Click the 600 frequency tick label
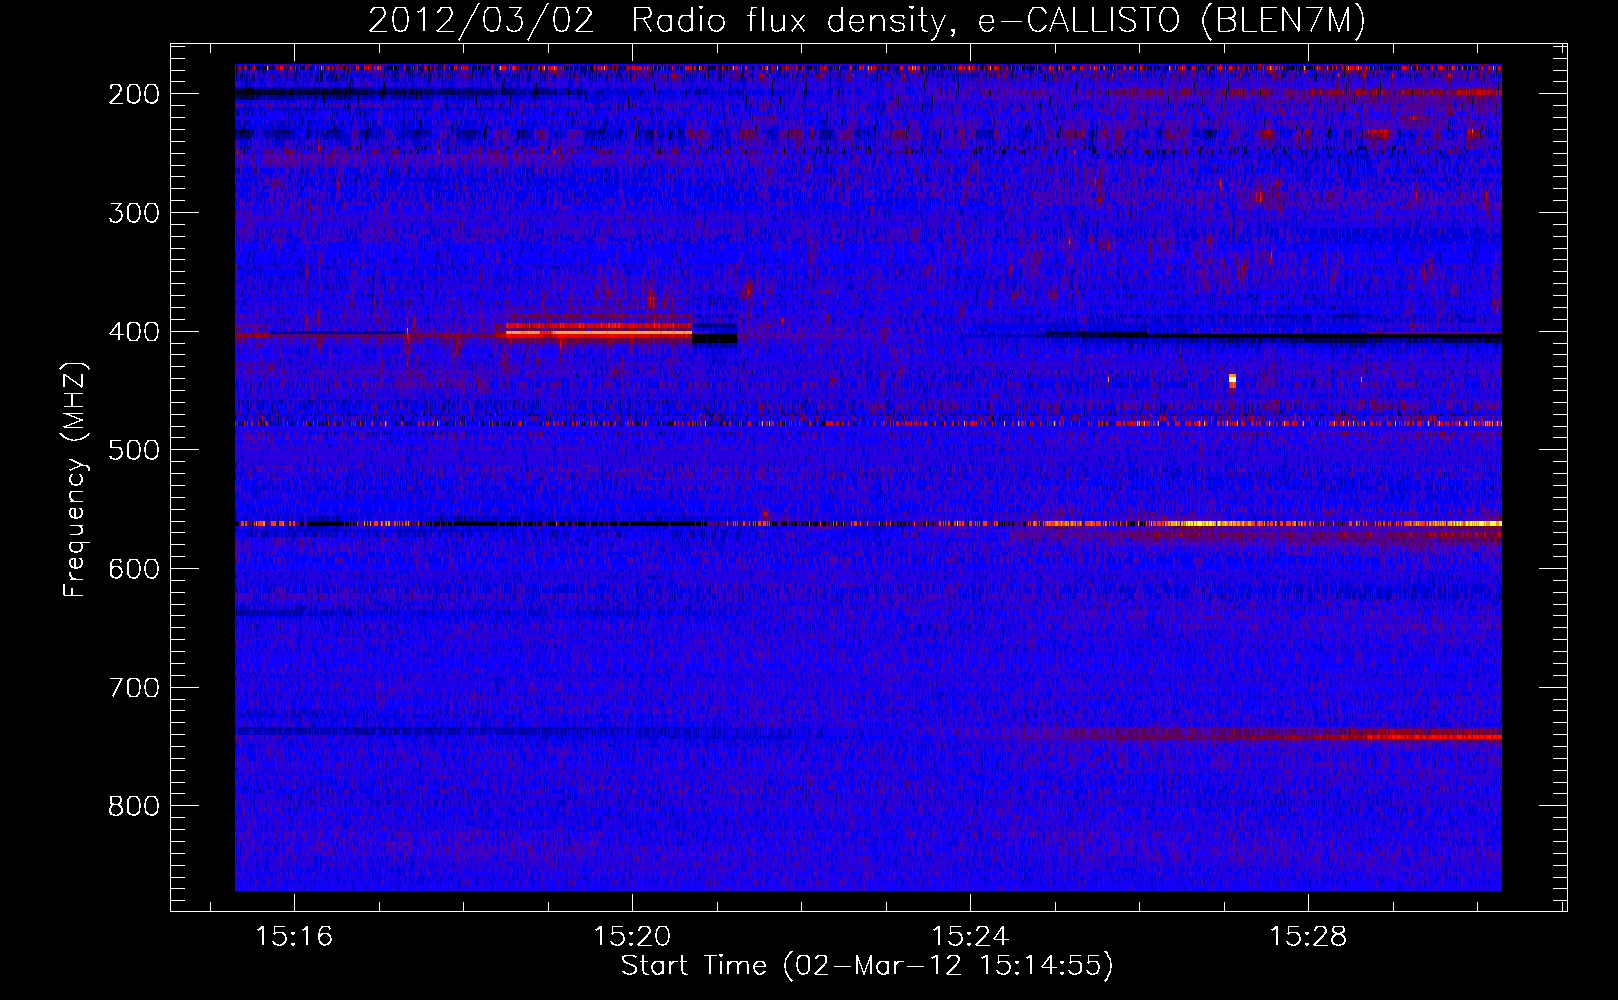 click(134, 569)
